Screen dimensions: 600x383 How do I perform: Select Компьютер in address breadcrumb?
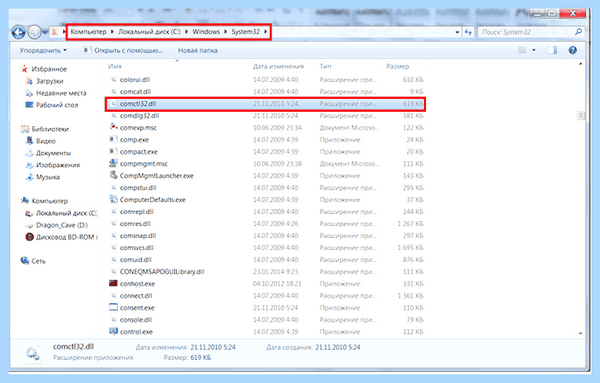[88, 32]
